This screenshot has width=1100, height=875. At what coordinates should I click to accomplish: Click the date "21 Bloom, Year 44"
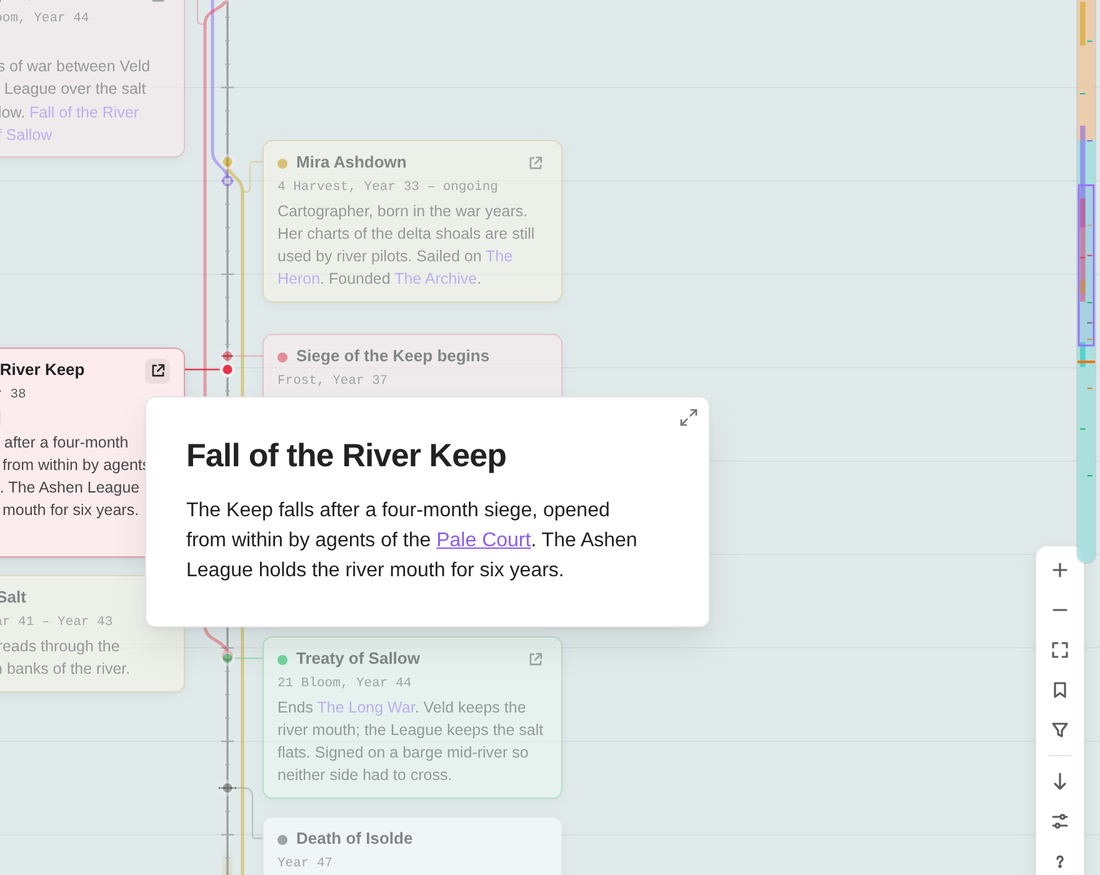(x=344, y=682)
